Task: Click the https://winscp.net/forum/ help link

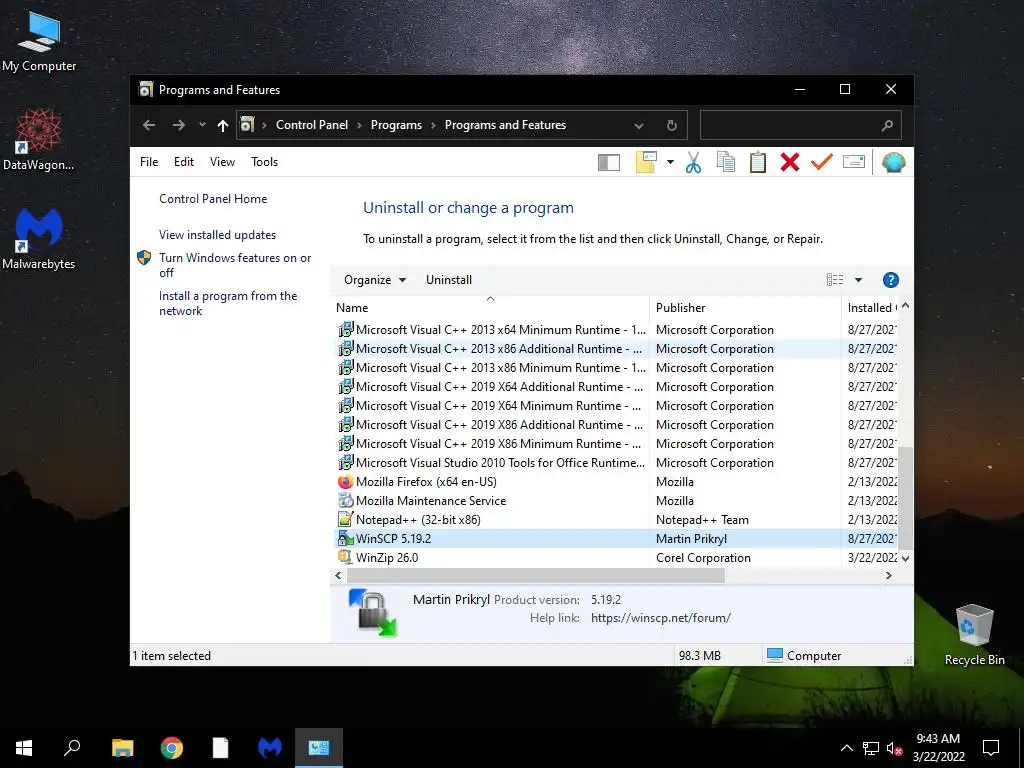Action: (x=660, y=618)
